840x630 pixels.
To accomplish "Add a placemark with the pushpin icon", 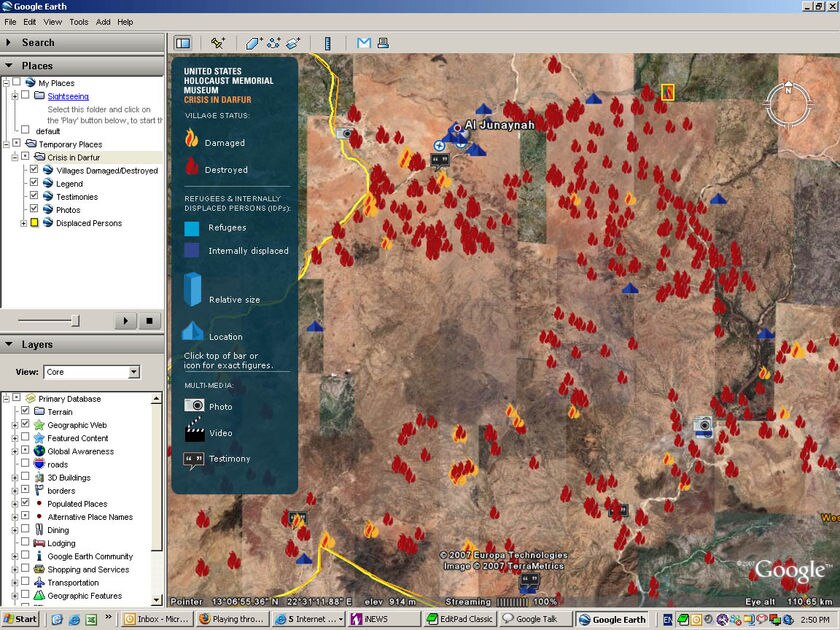I will (218, 43).
